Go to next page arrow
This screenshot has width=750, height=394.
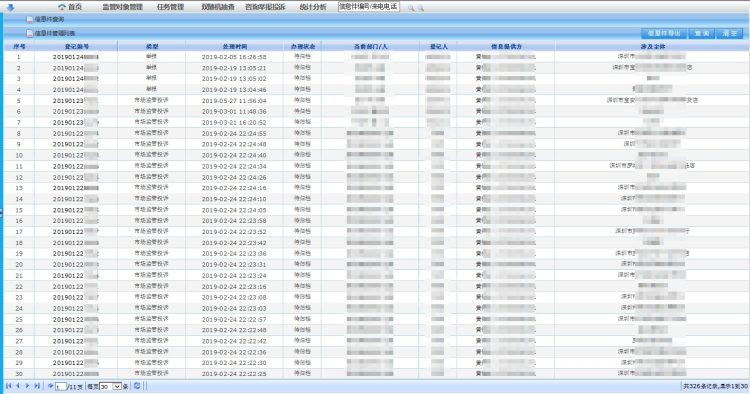click(27, 385)
